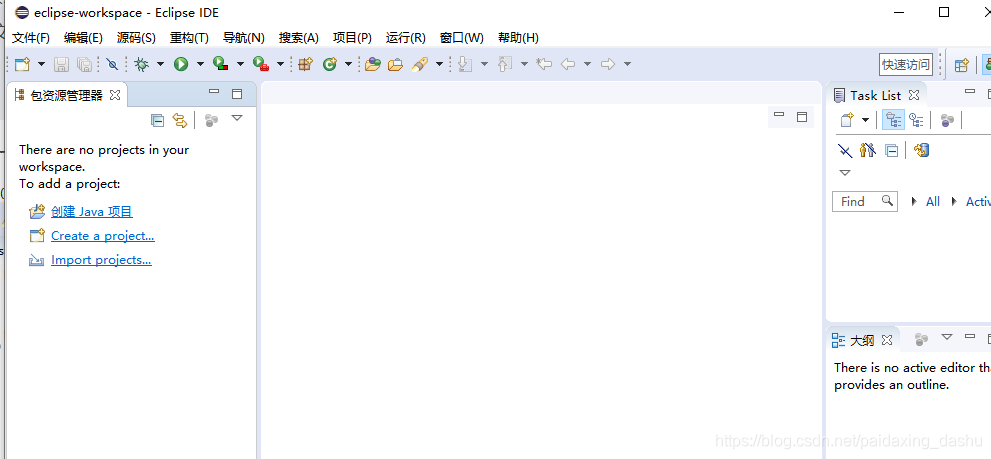Click the 快速访问 quick access field
Viewport: 991px width, 459px height.
906,64
